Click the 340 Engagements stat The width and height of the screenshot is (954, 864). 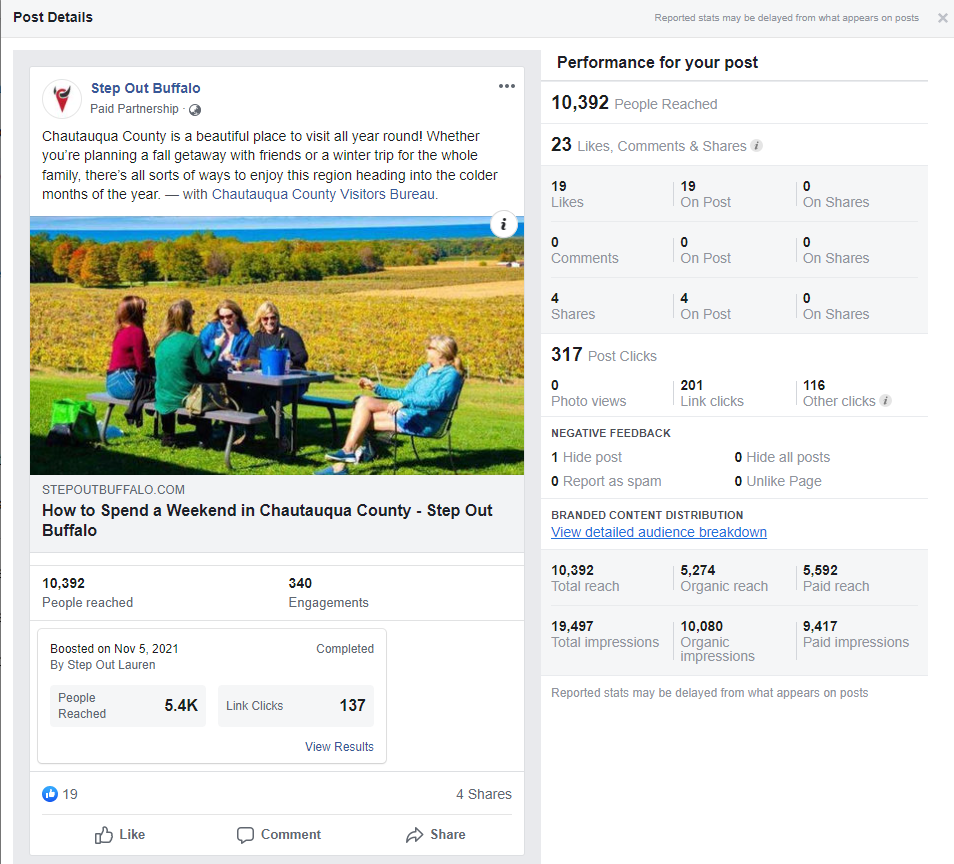coord(329,593)
